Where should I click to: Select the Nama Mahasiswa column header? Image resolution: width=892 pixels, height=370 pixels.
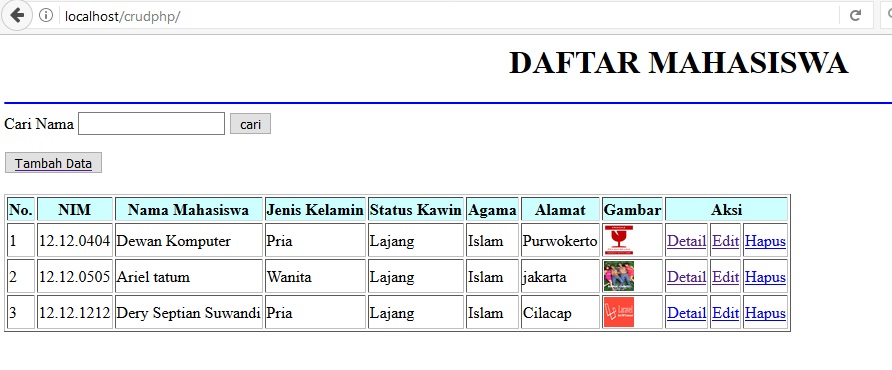188,209
